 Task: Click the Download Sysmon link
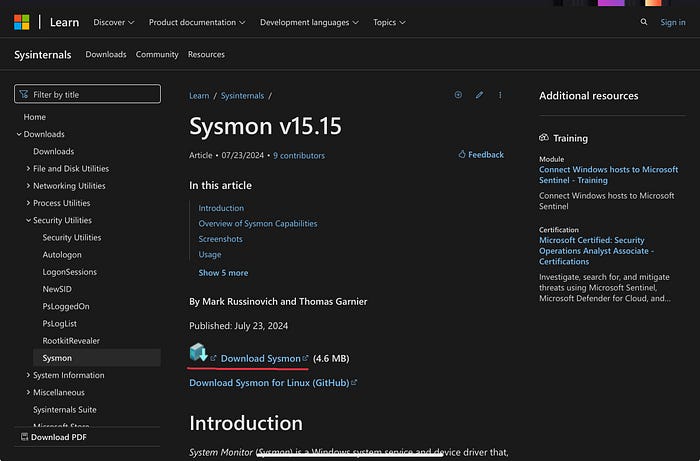(261, 358)
